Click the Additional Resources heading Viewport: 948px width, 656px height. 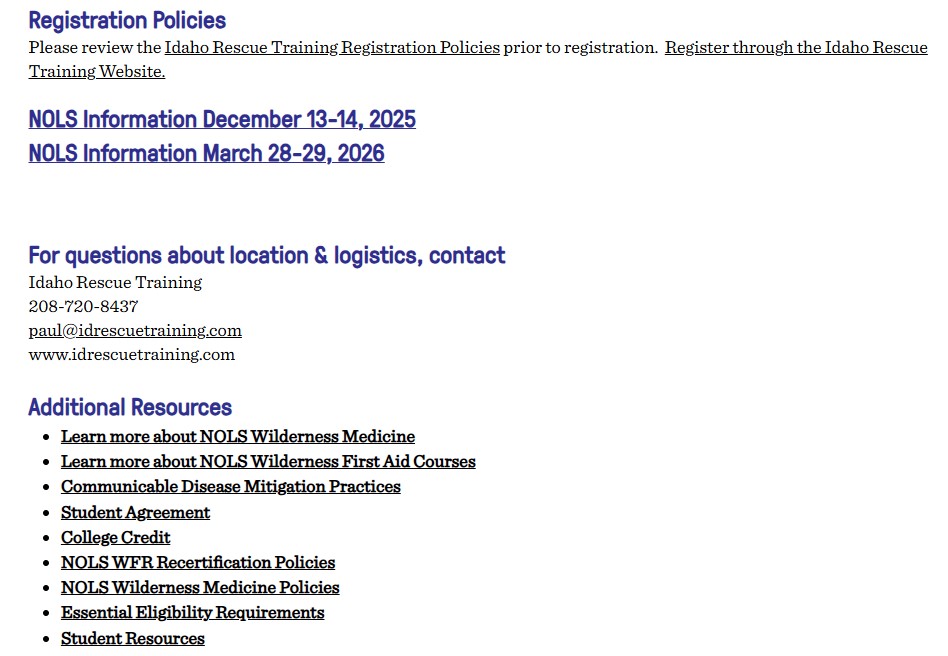pos(130,408)
